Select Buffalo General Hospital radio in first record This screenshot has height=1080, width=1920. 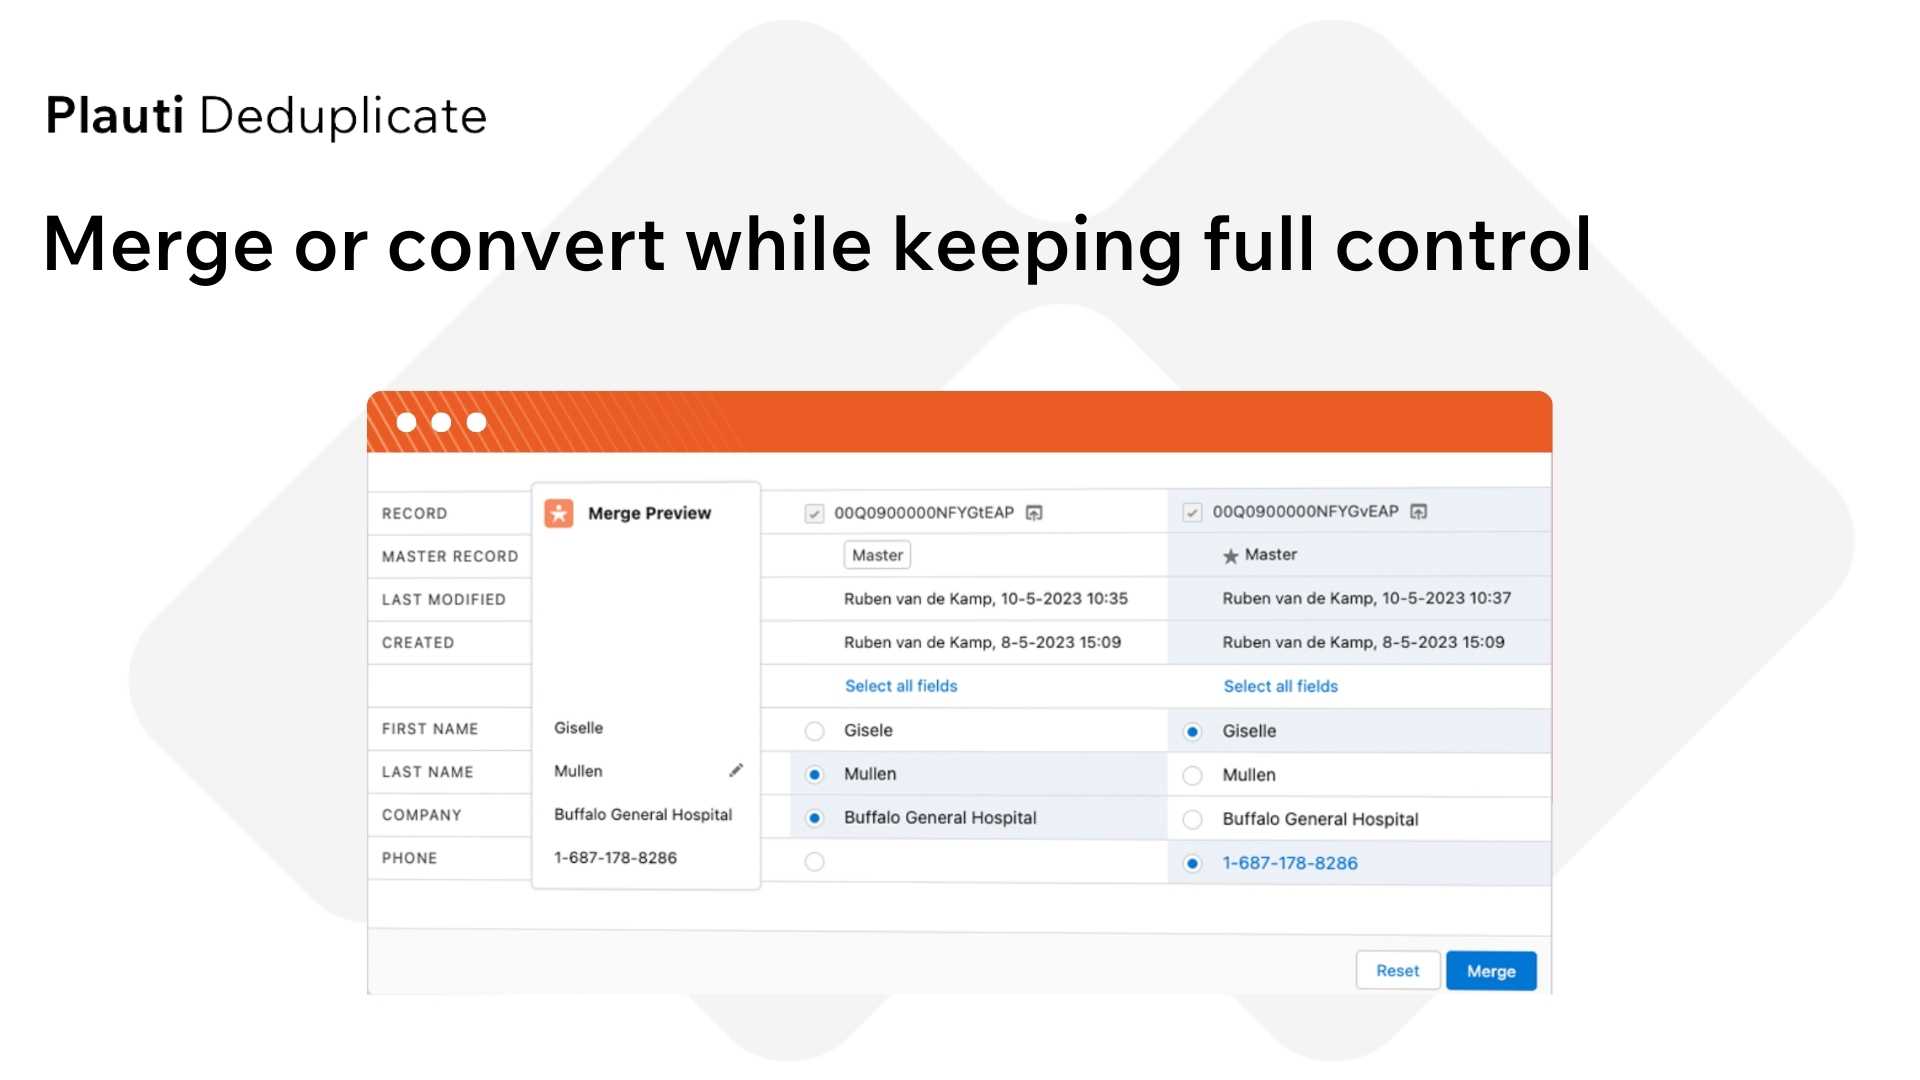click(815, 819)
